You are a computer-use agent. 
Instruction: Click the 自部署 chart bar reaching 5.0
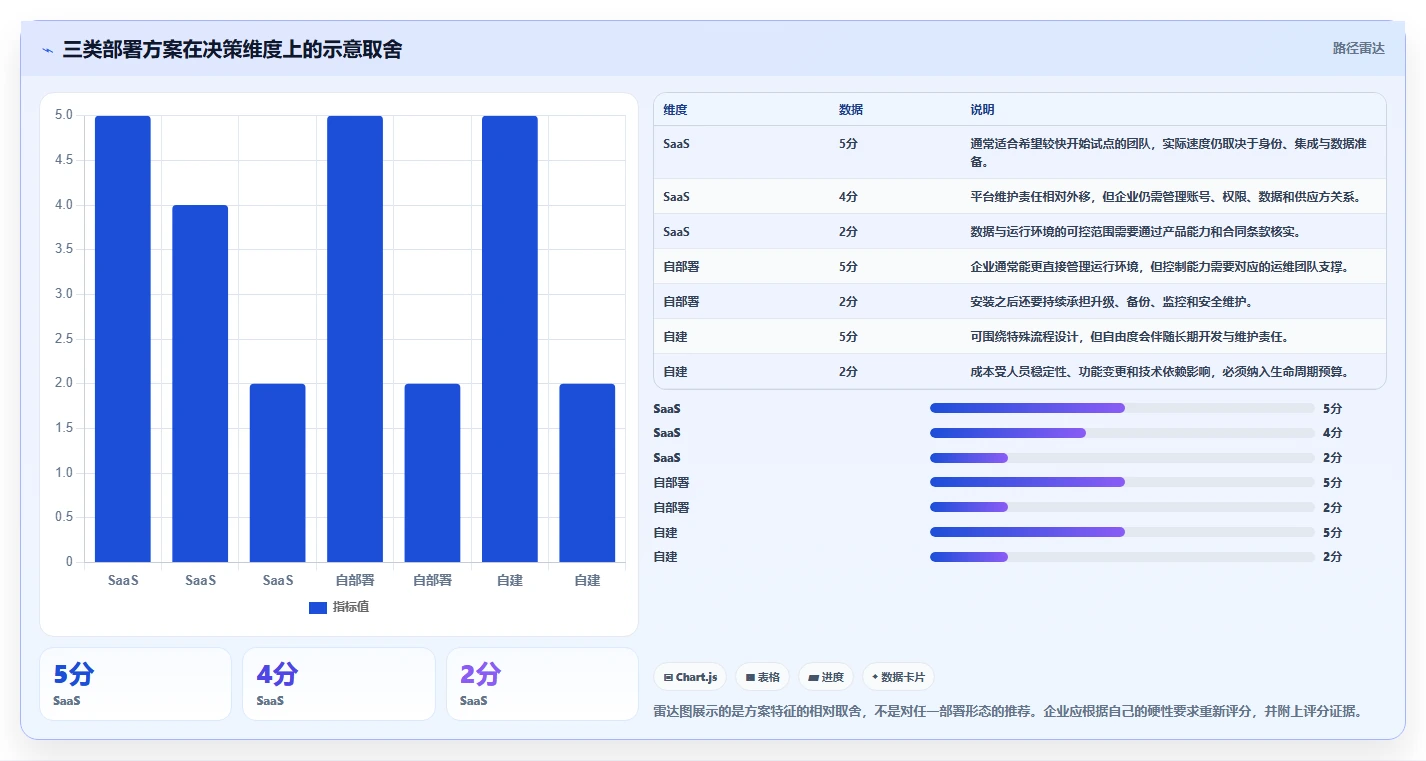[355, 339]
